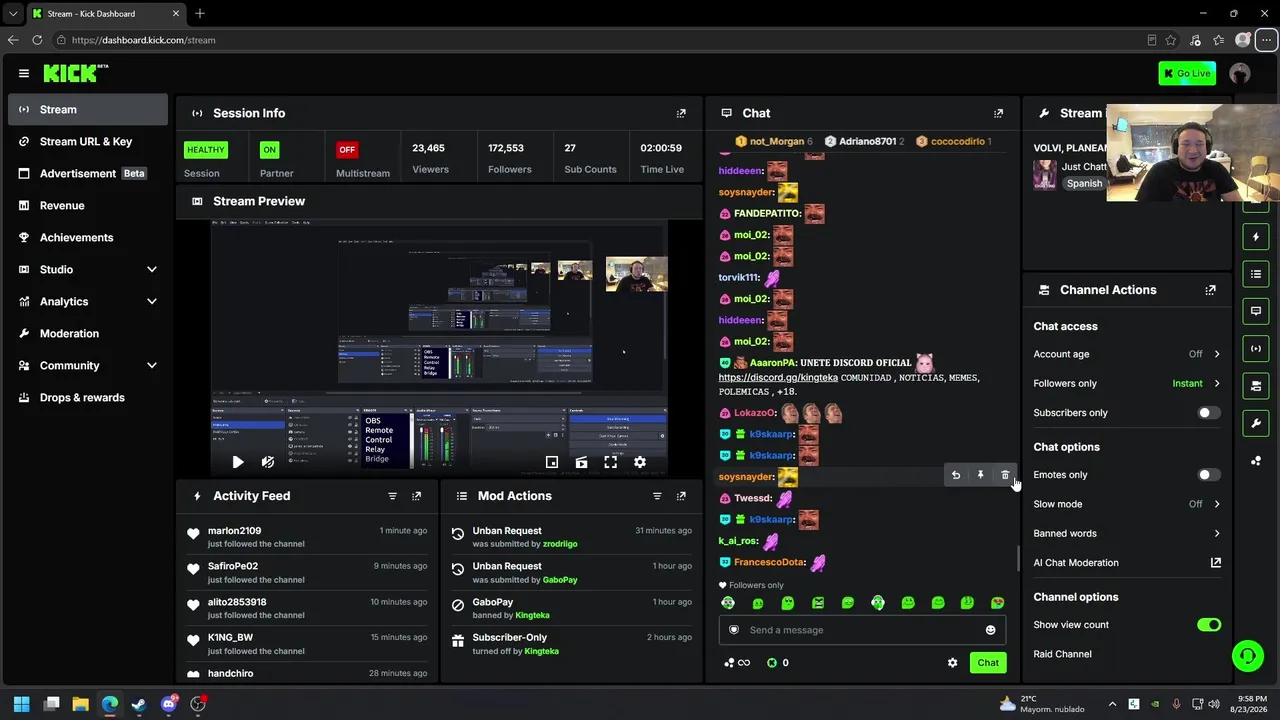
Task: Open the Moderation page
Action: click(x=88, y=333)
